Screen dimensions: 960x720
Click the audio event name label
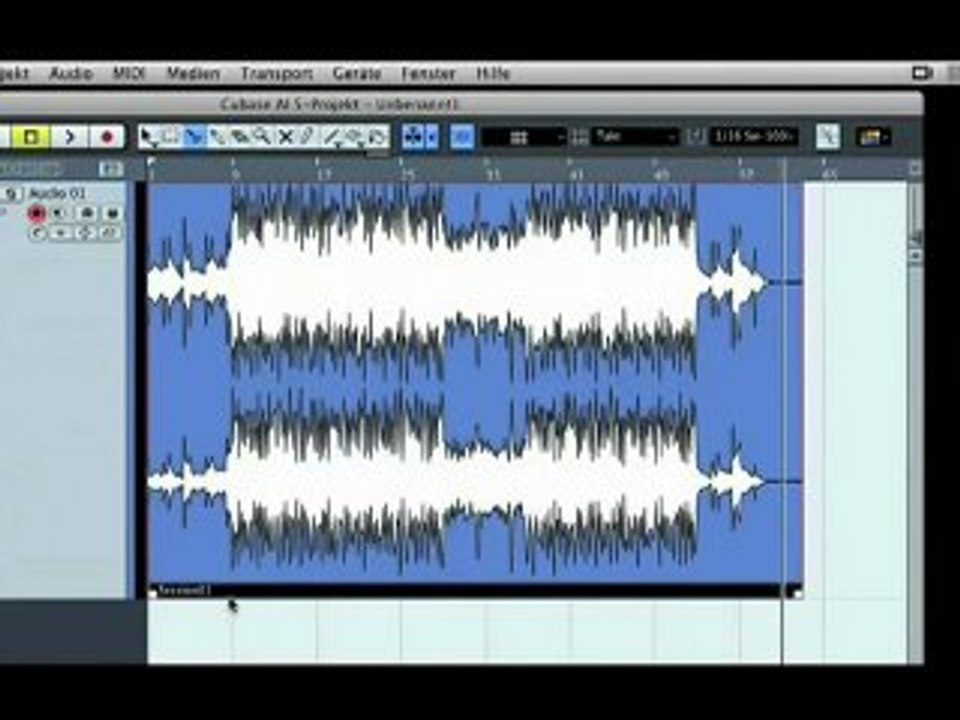184,590
